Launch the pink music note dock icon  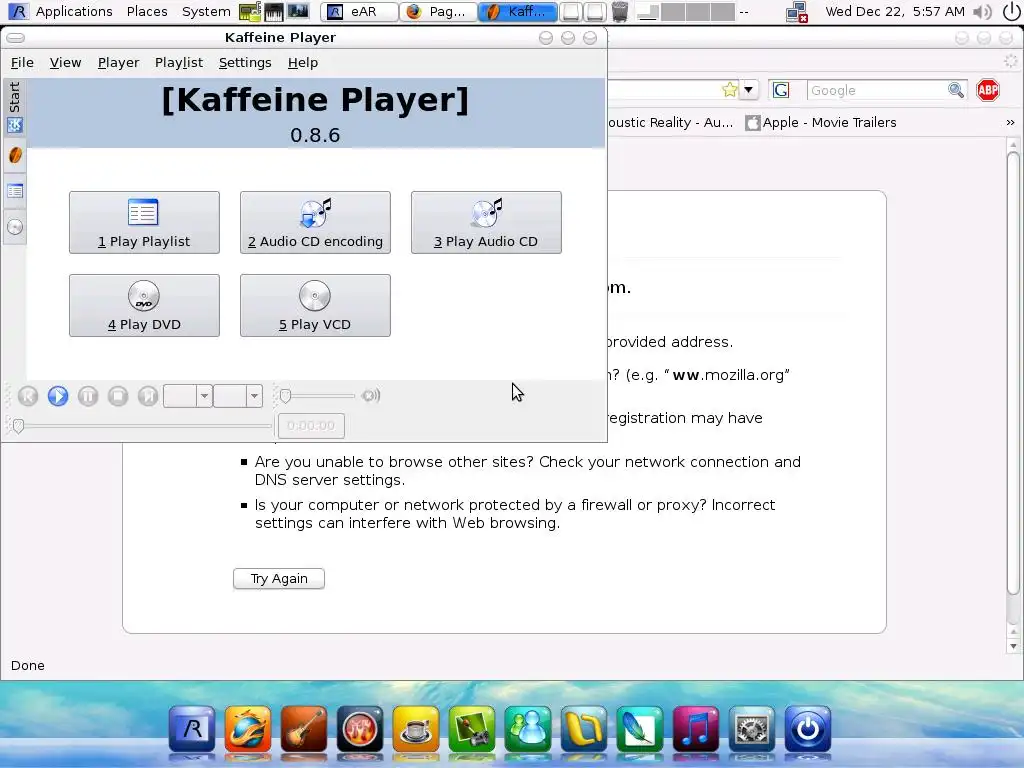696,729
